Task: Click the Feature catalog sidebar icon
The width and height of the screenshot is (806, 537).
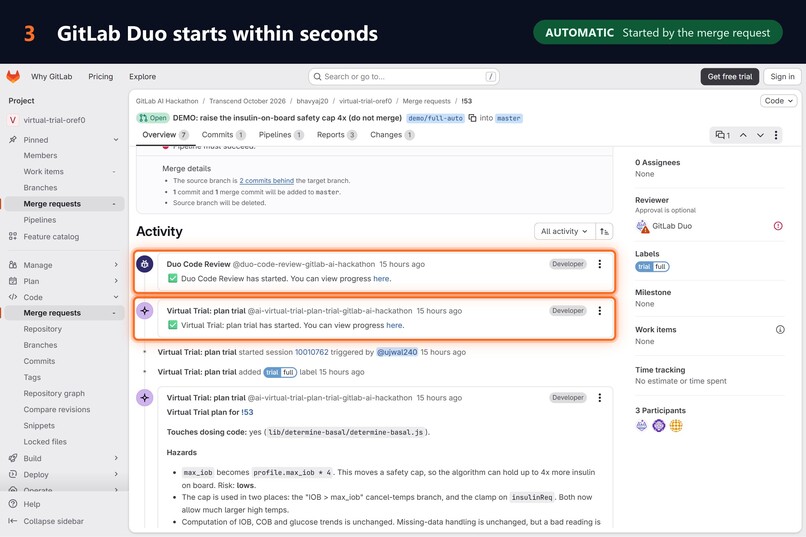Action: (x=13, y=237)
